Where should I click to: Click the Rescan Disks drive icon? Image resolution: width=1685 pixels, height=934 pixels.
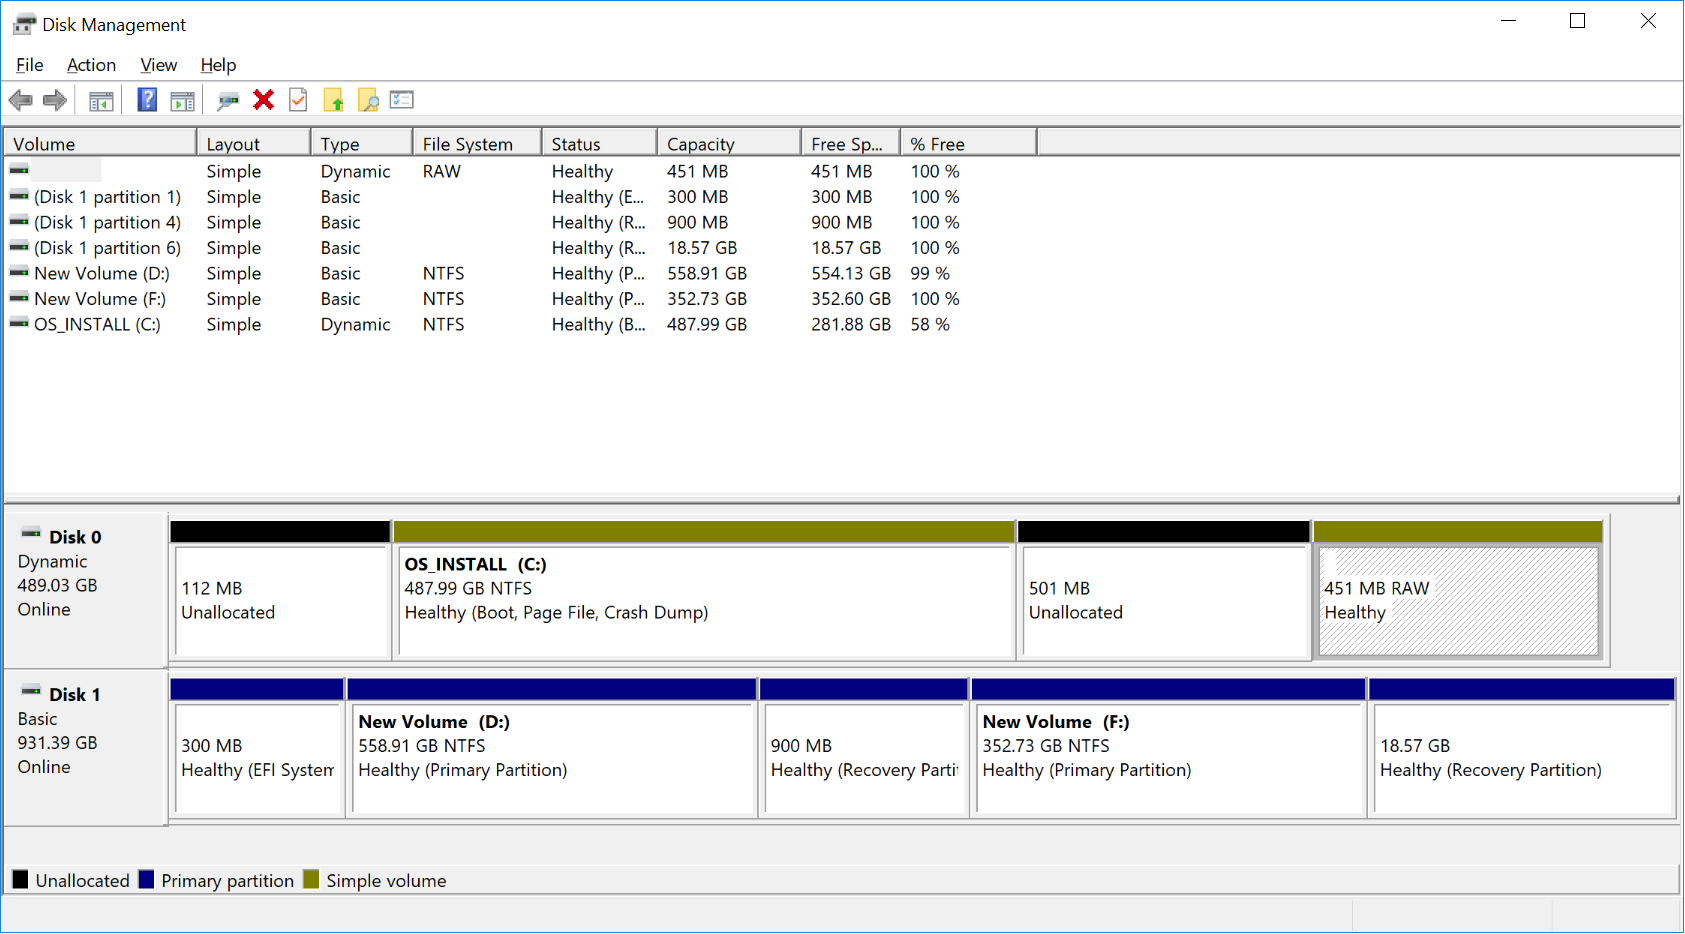tap(228, 100)
